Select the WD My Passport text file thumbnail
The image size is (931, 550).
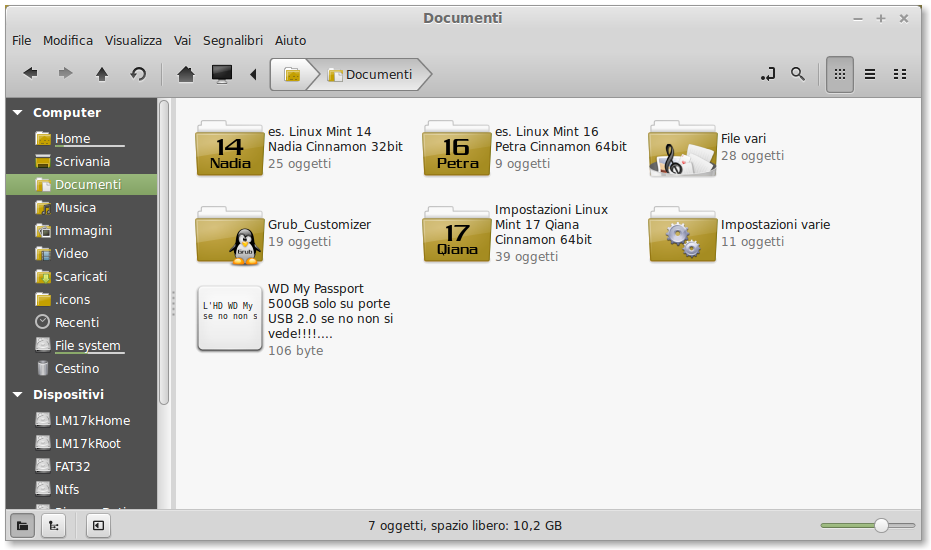tap(230, 318)
